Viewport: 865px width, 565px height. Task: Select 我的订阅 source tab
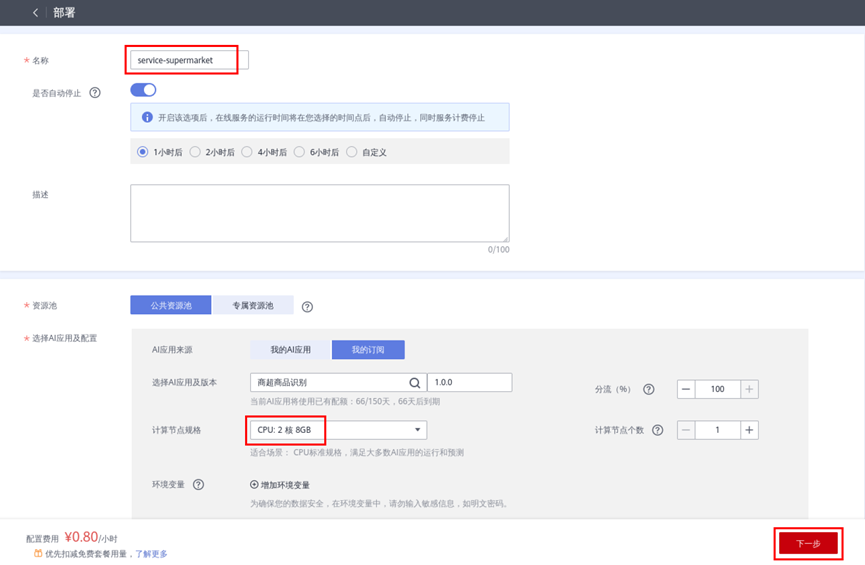[368, 350]
